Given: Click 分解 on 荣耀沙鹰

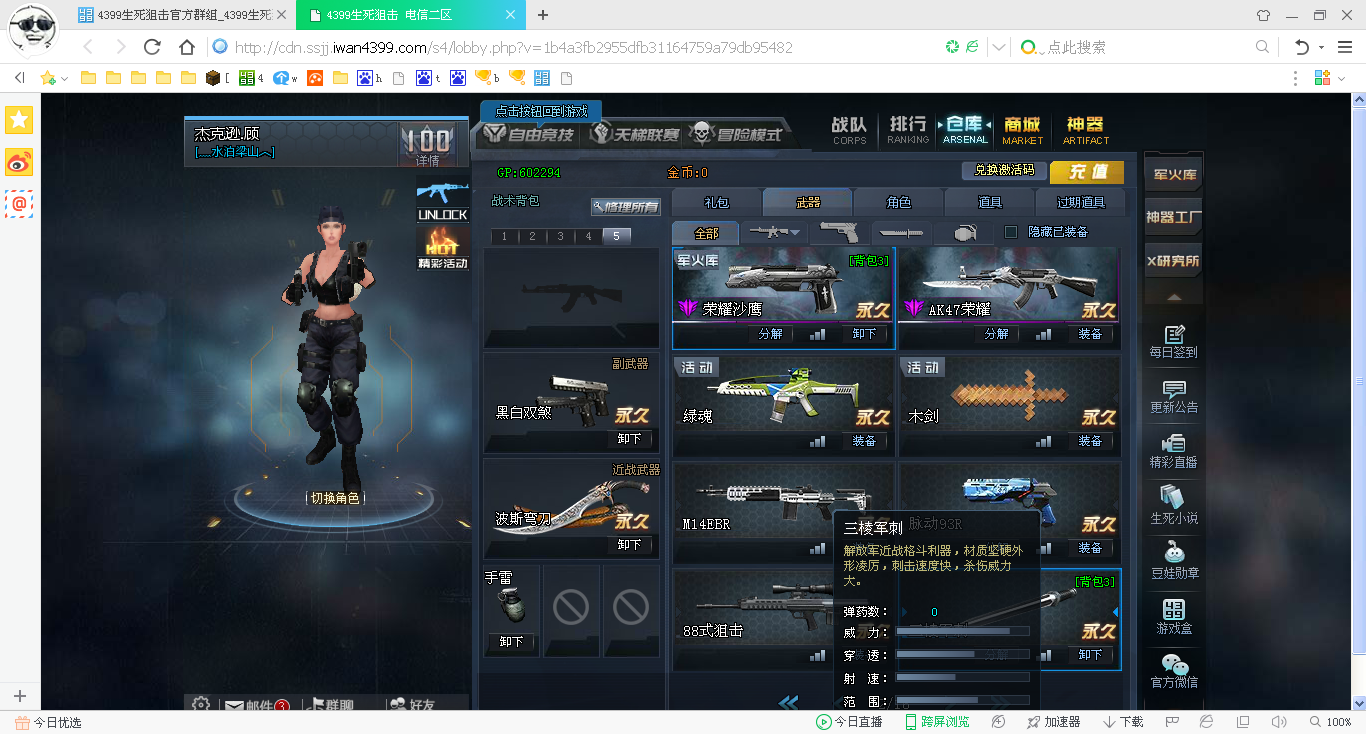Looking at the screenshot, I should coord(771,334).
